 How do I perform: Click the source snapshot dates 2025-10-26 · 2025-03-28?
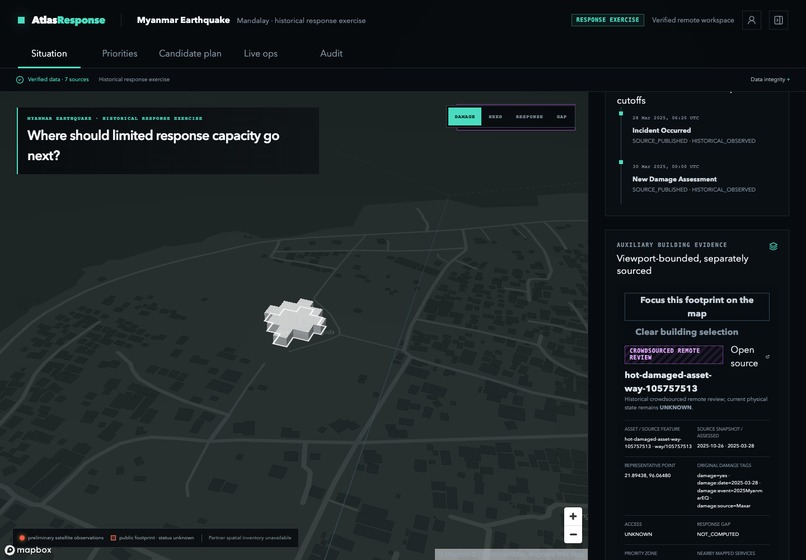[725, 446]
